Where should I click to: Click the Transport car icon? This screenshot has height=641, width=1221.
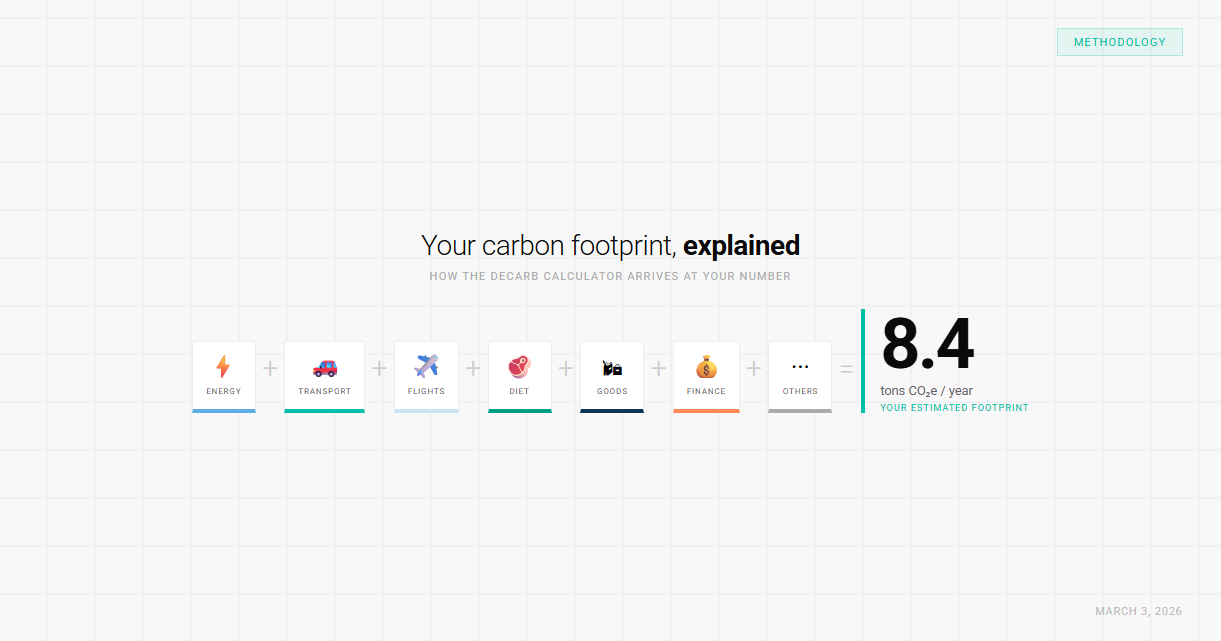click(x=324, y=365)
